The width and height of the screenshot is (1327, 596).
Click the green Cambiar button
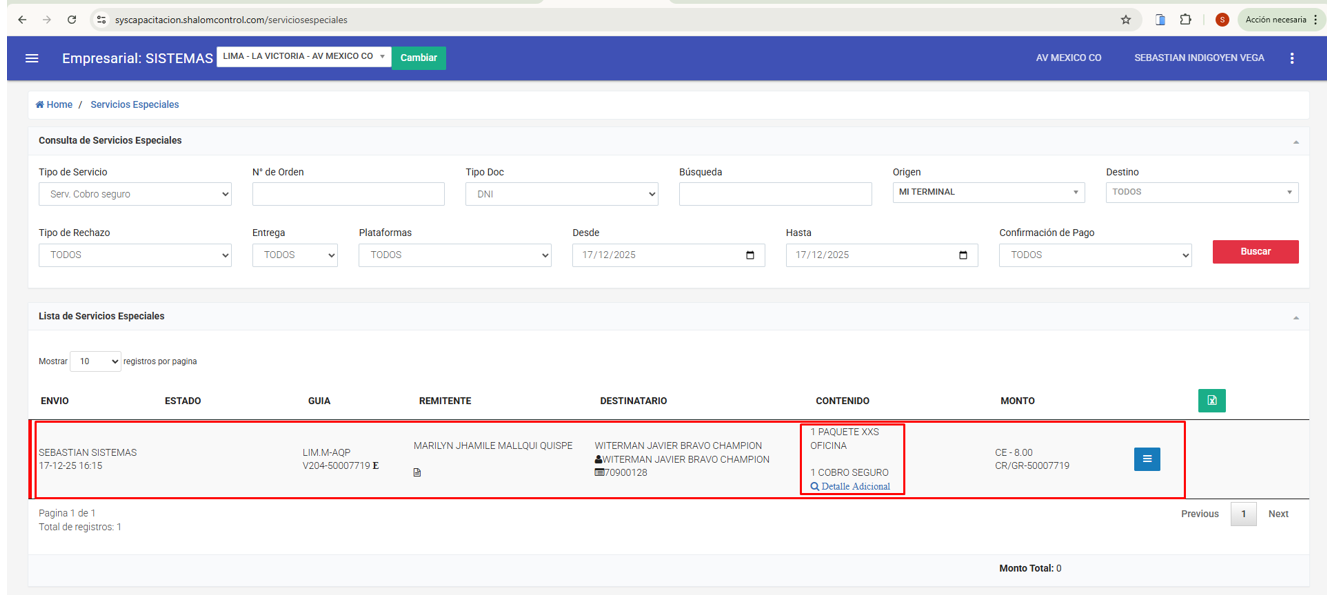418,58
